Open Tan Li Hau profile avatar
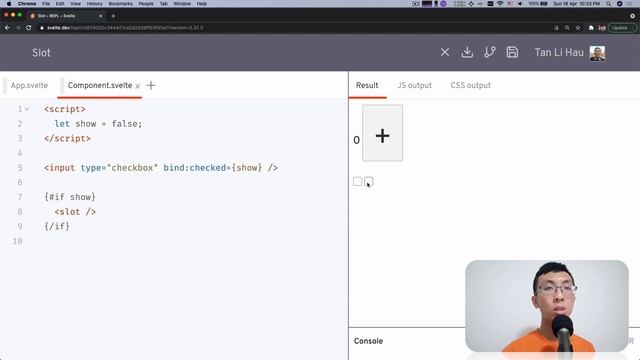The height and width of the screenshot is (360, 640). 597,53
